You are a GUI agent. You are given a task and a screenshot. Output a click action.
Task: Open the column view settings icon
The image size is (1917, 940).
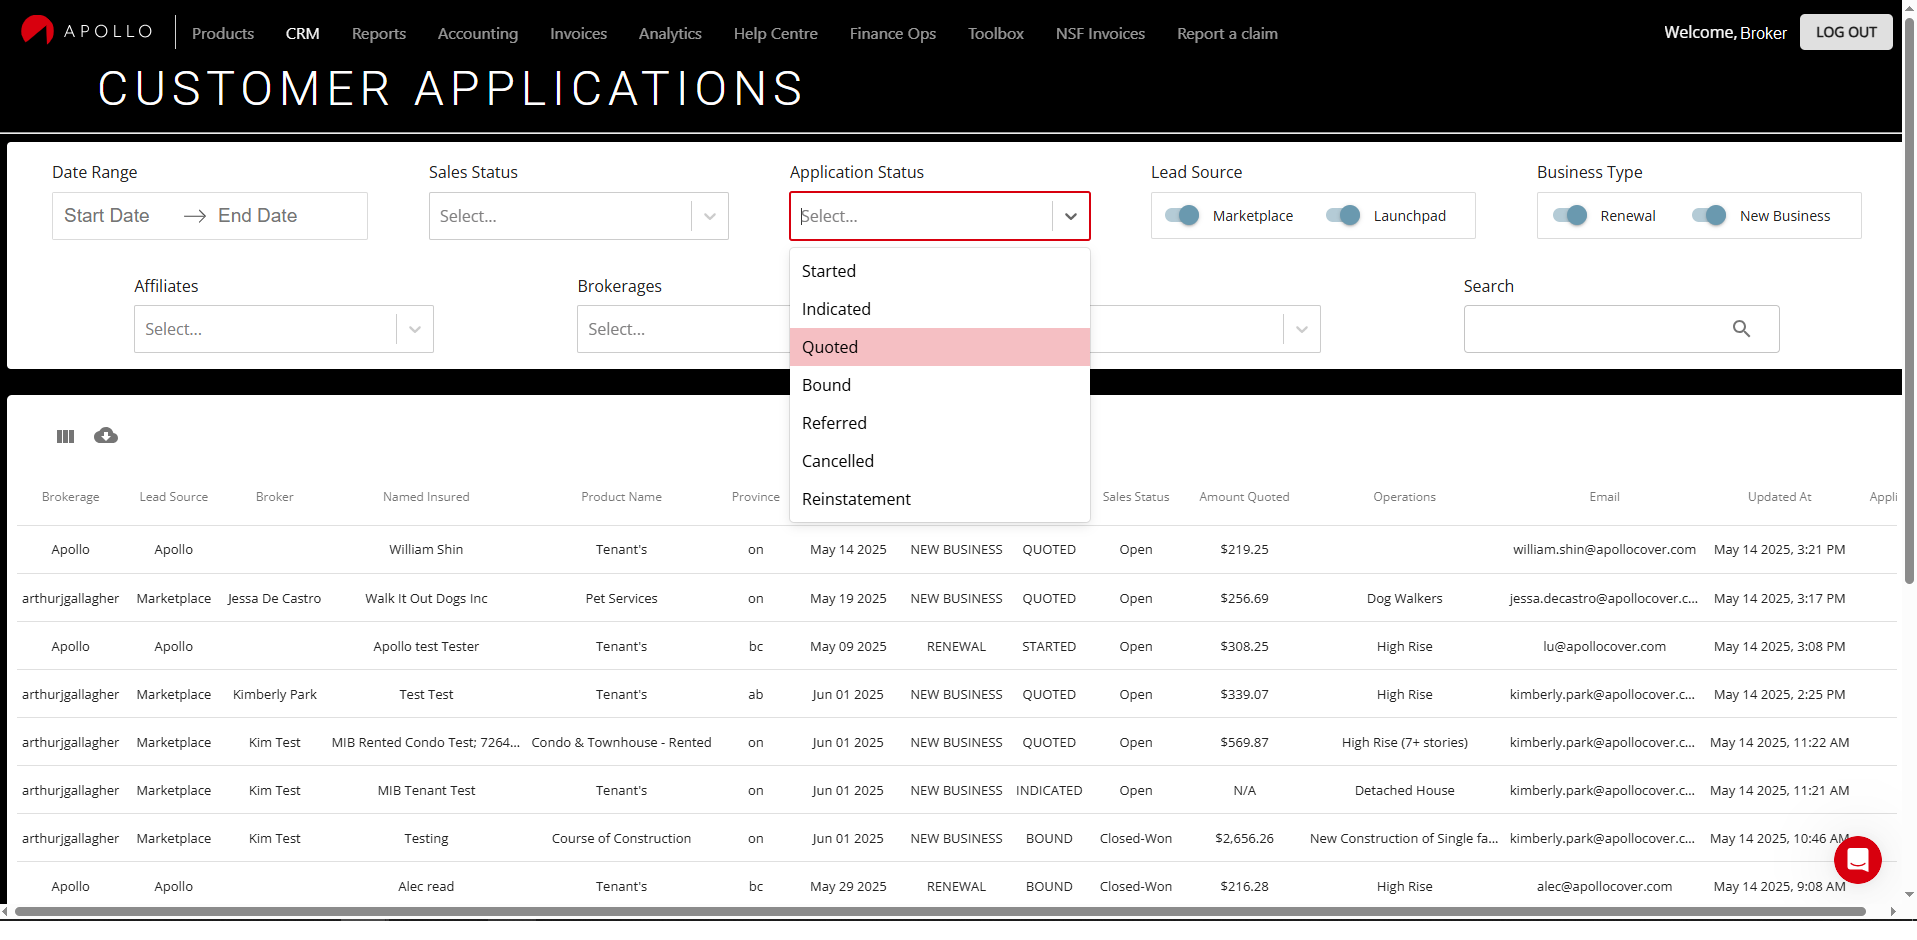[66, 436]
